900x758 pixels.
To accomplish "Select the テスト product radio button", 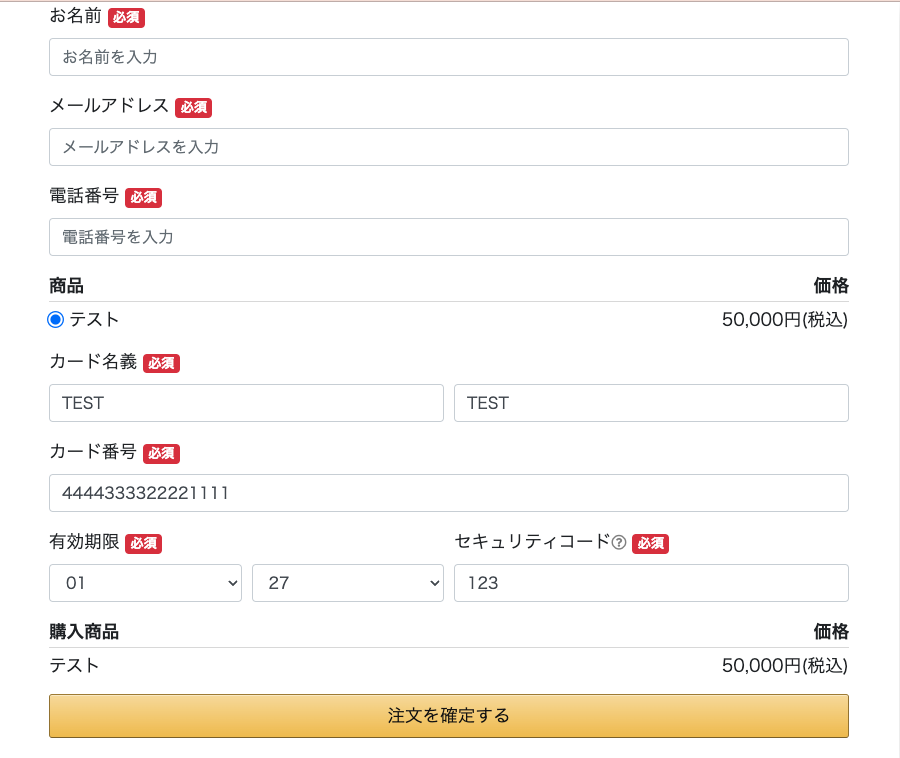I will [56, 320].
